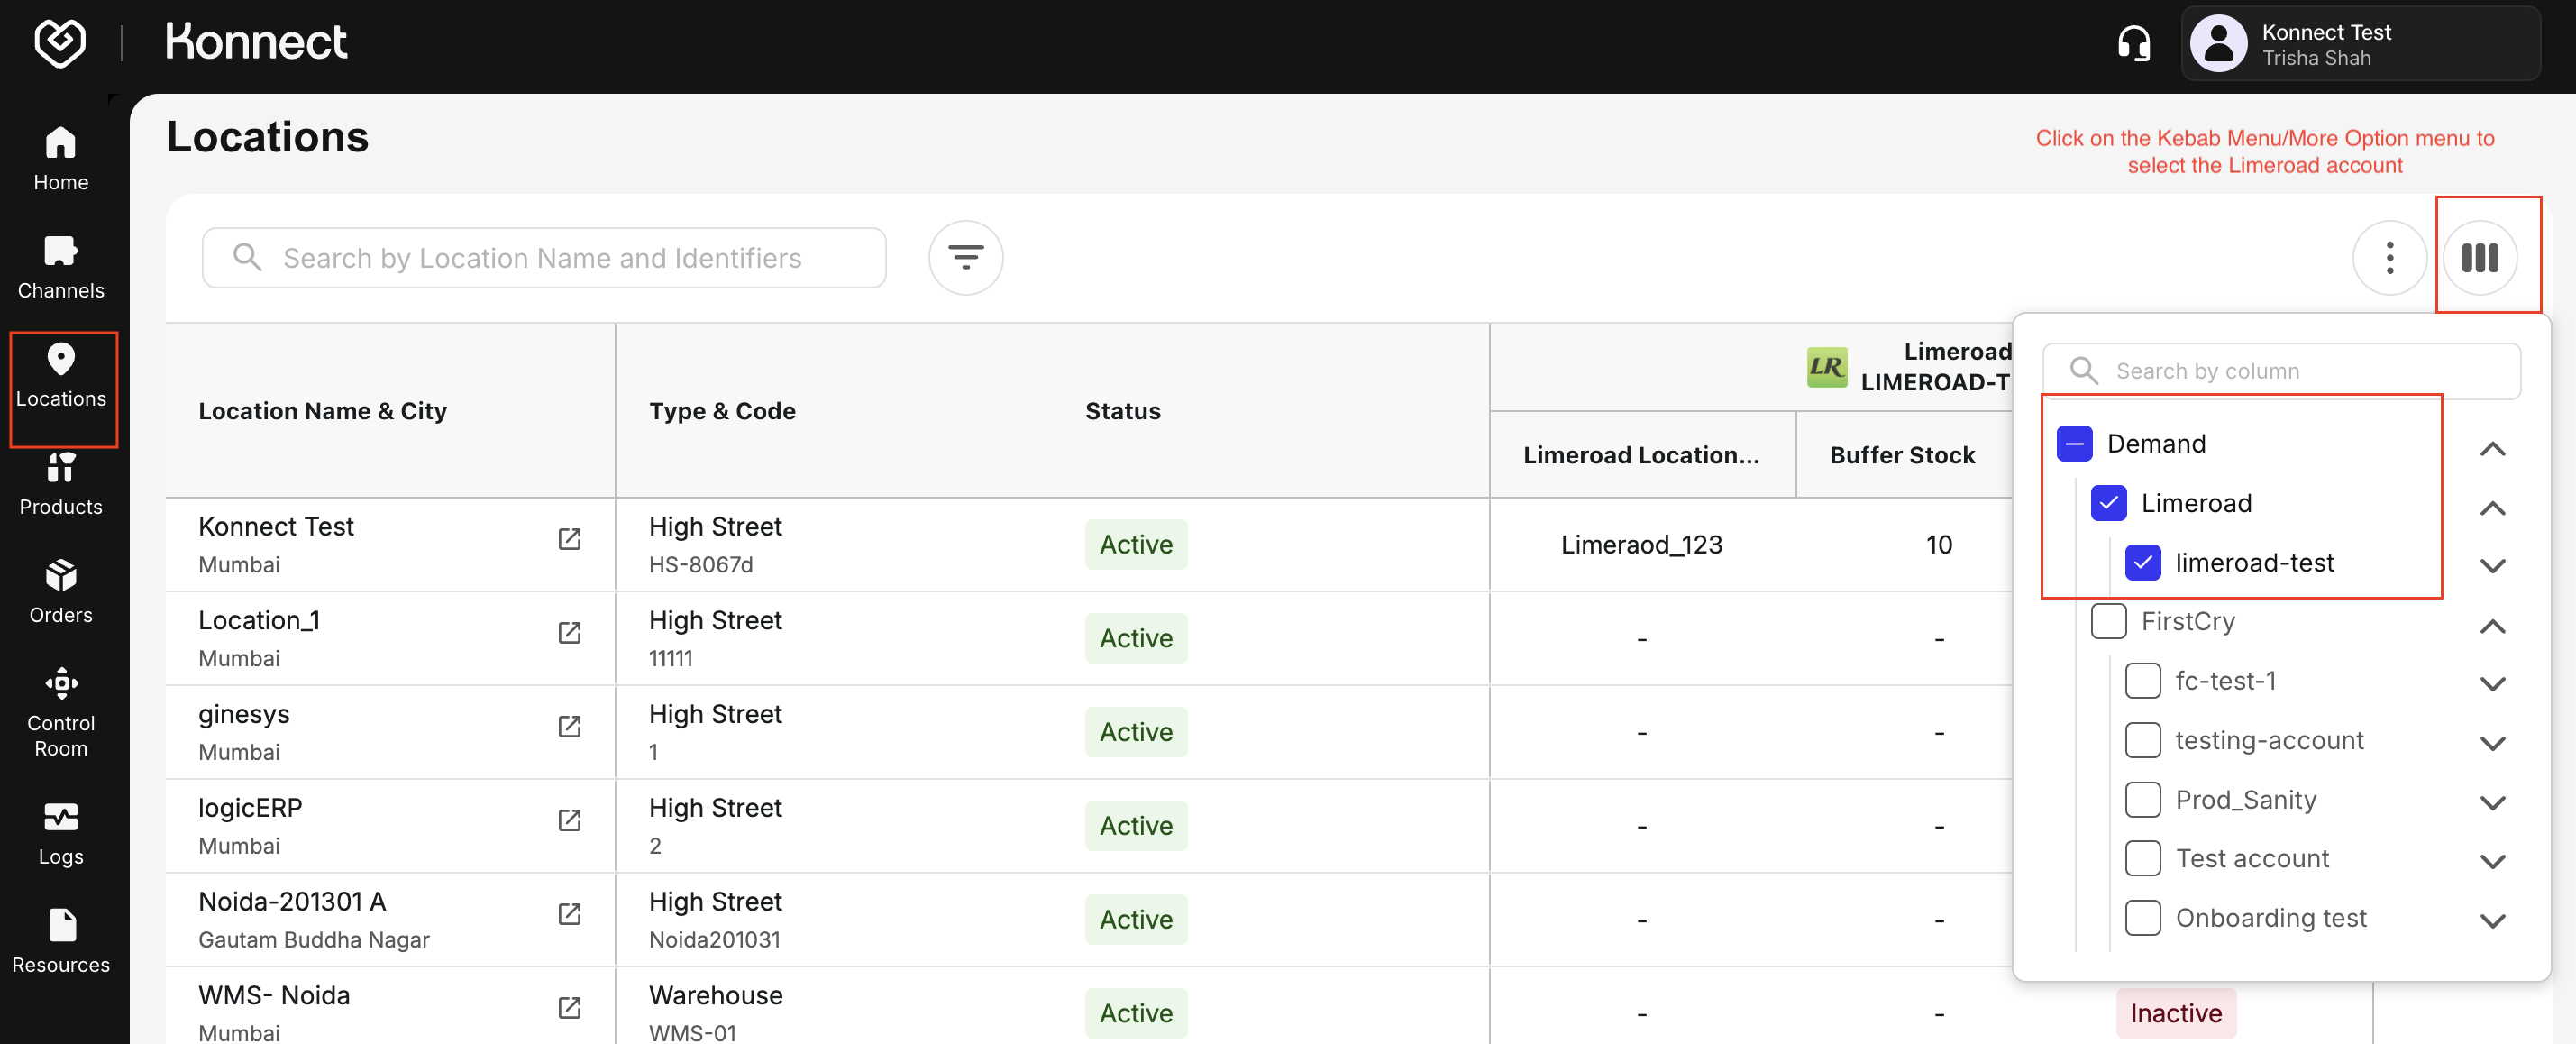Open Orders from the sidebar
2576x1044 pixels.
[61, 592]
